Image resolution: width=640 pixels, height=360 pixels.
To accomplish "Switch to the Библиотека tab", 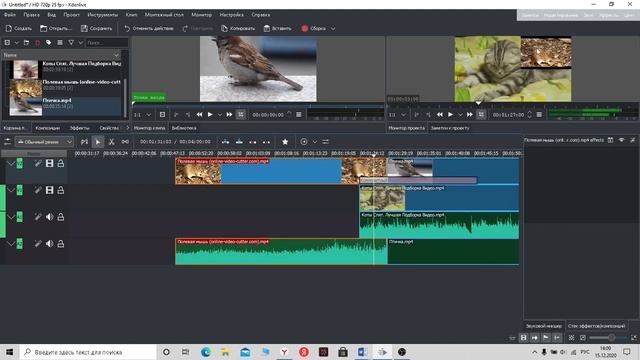I will pos(184,128).
